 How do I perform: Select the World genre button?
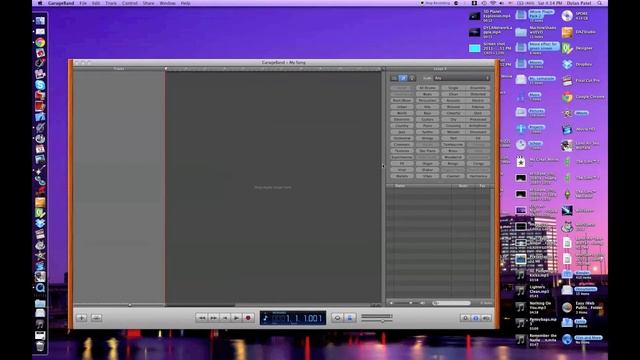click(x=402, y=113)
